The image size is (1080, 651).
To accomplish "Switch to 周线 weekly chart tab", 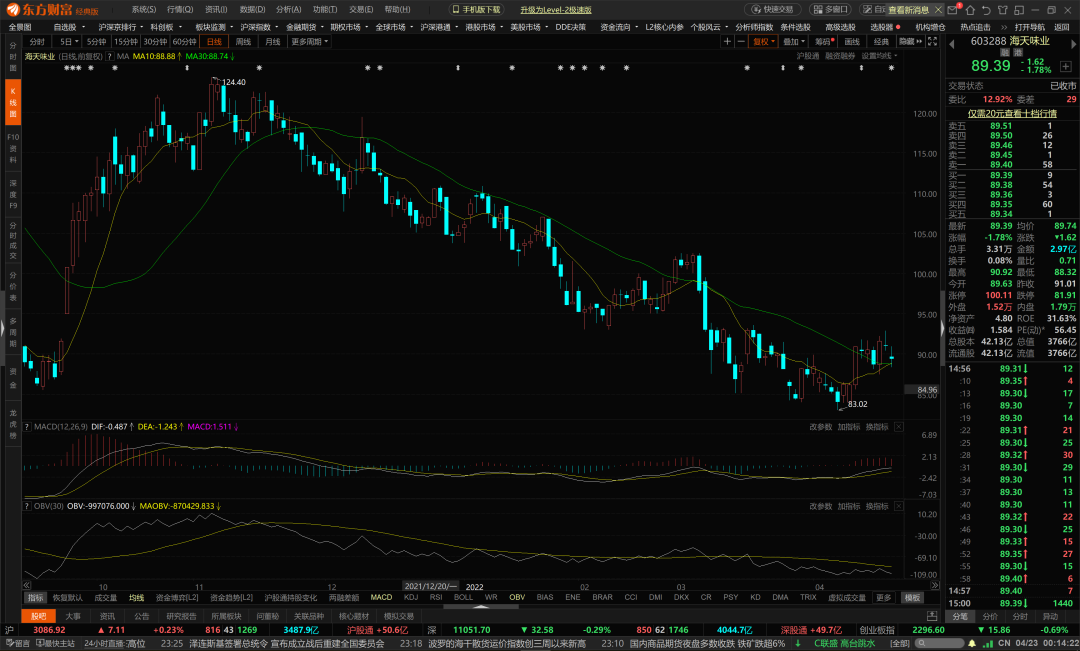I will [x=243, y=41].
